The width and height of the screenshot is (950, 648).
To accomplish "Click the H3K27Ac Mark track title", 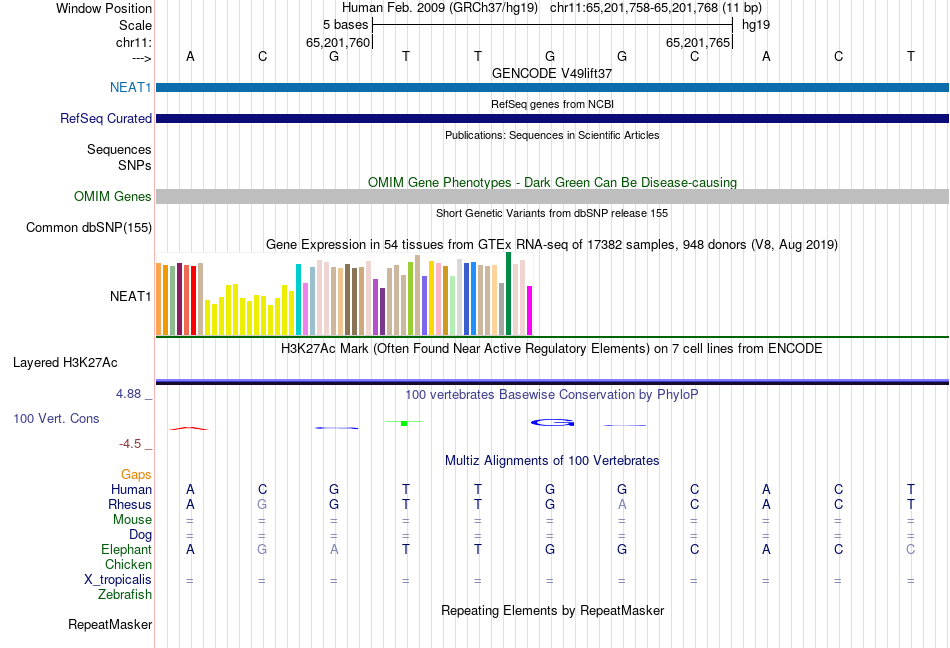I will tap(552, 349).
